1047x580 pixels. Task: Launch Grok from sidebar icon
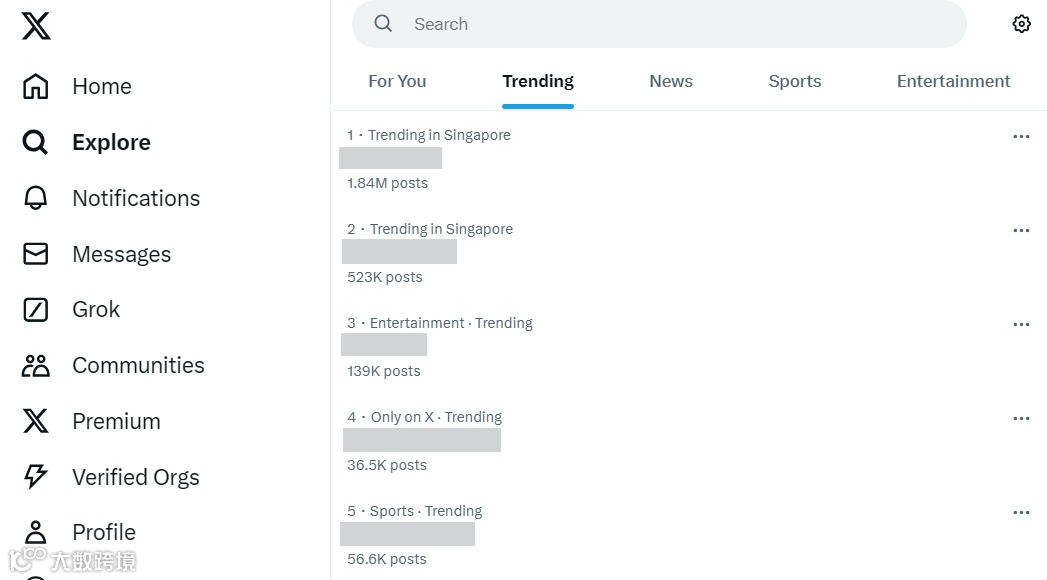(36, 310)
